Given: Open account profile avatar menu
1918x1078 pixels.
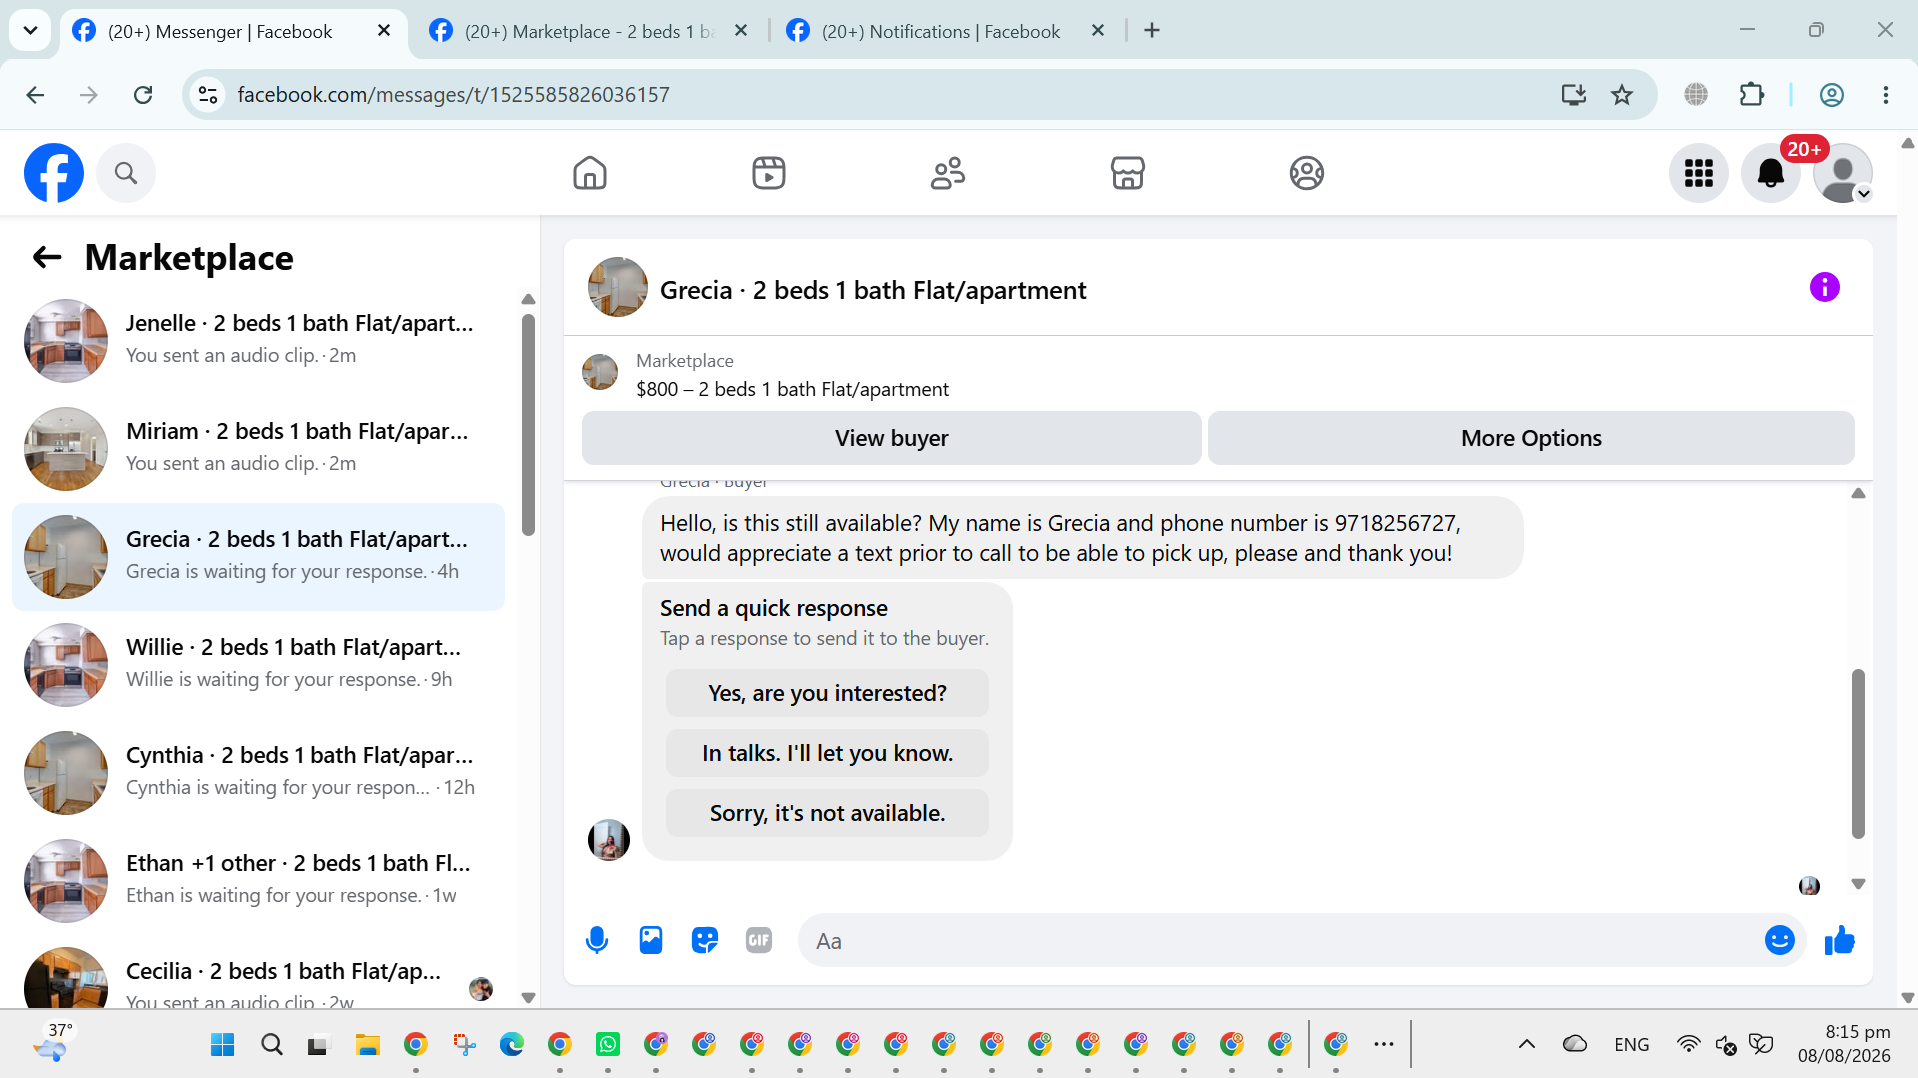Looking at the screenshot, I should (x=1843, y=173).
